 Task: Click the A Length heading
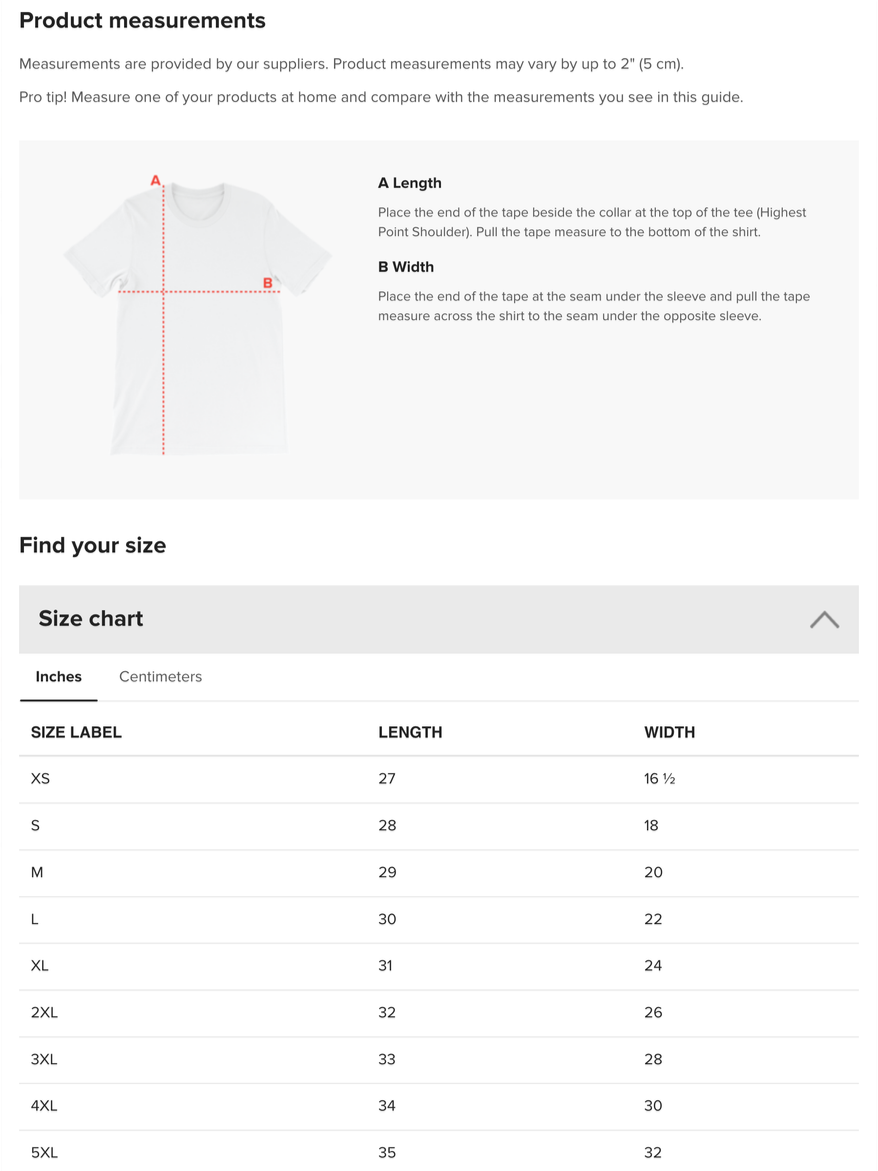click(x=410, y=183)
